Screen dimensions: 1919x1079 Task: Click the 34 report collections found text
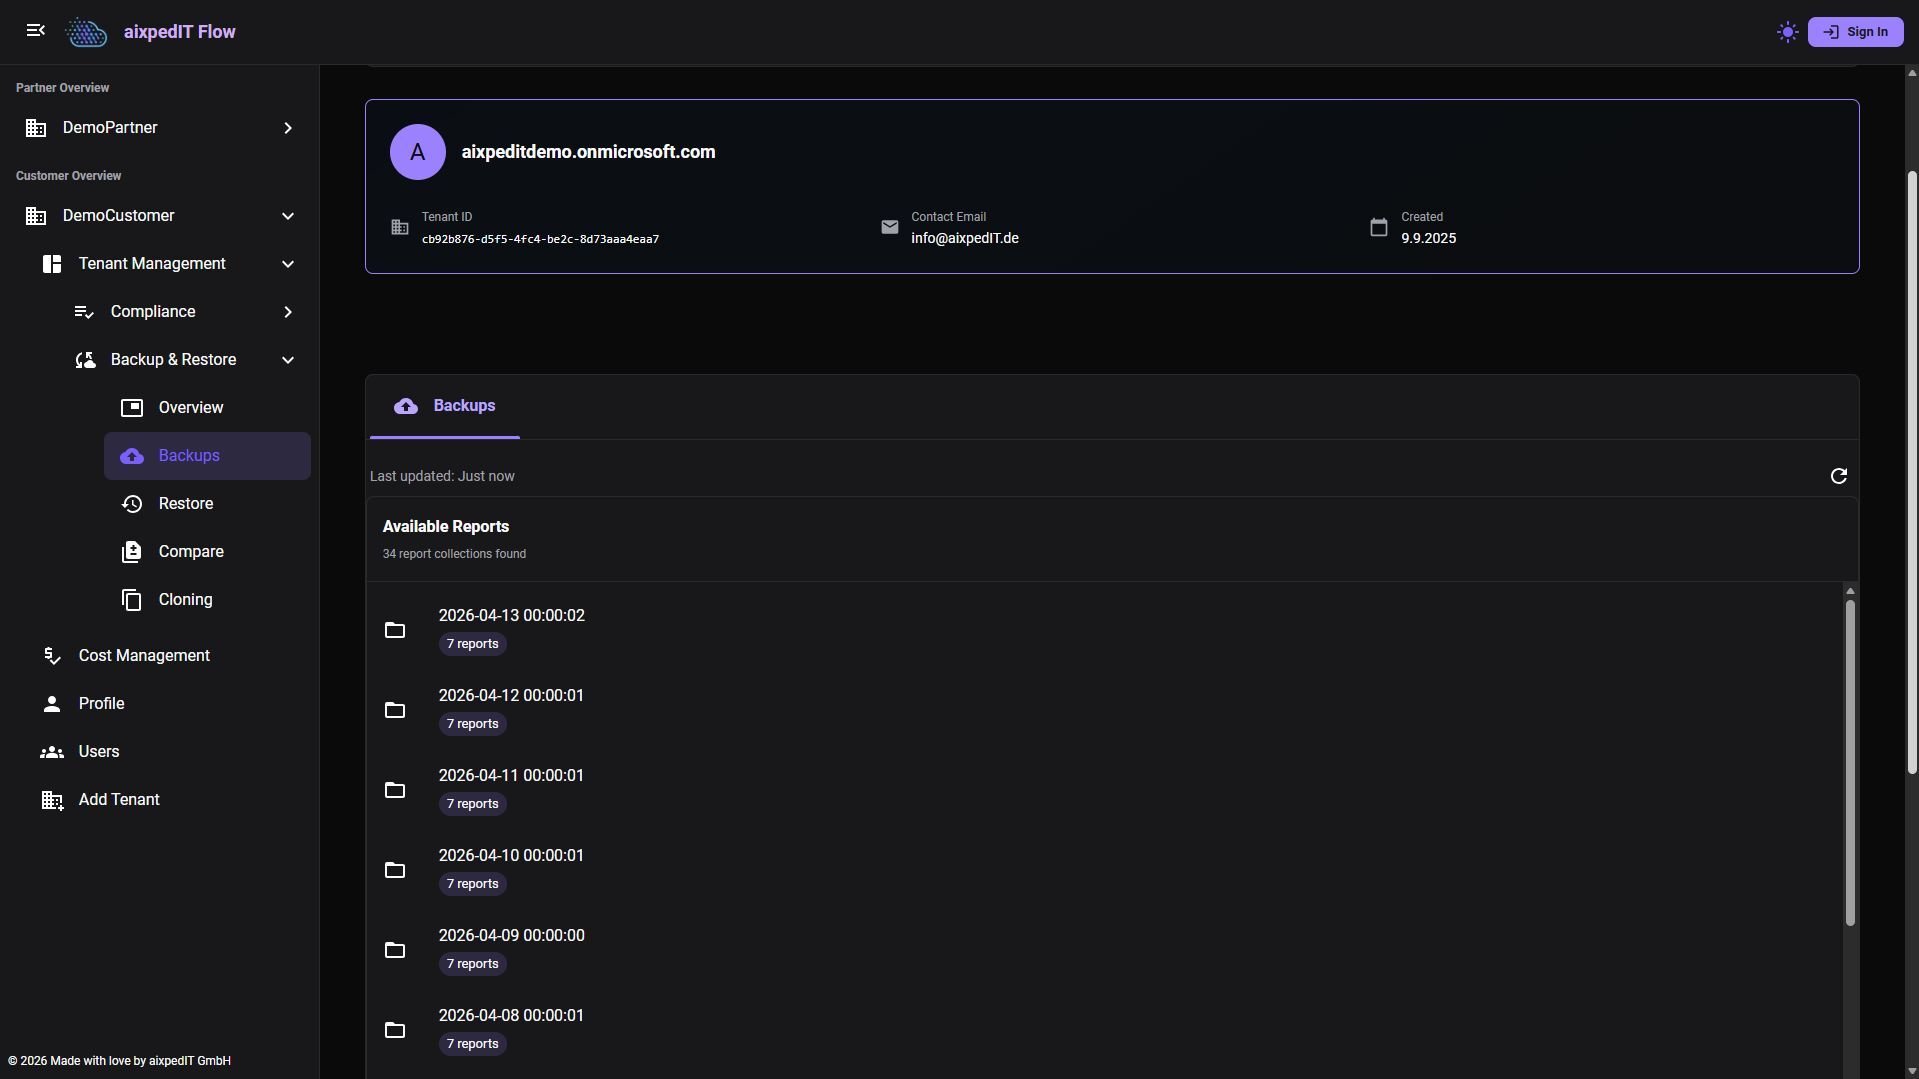point(454,554)
